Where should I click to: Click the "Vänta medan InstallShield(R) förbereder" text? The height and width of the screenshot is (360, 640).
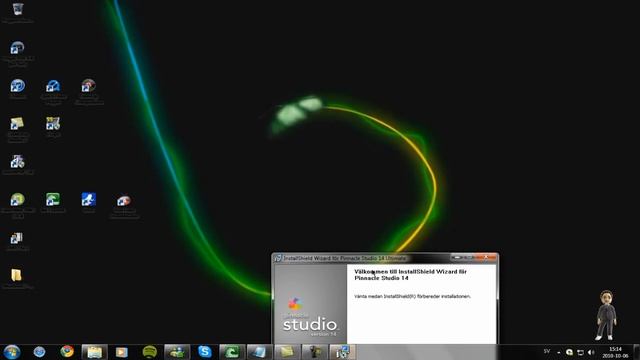(412, 296)
